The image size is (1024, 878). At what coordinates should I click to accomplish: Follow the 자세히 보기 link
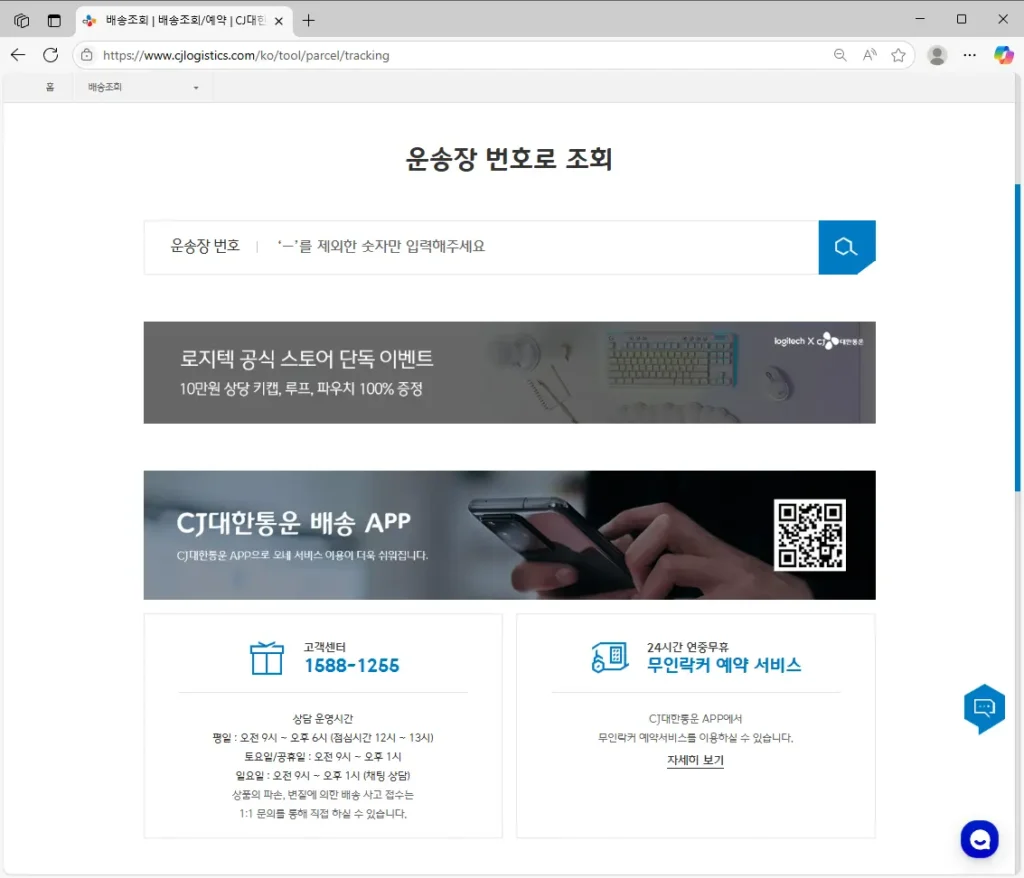click(695, 760)
